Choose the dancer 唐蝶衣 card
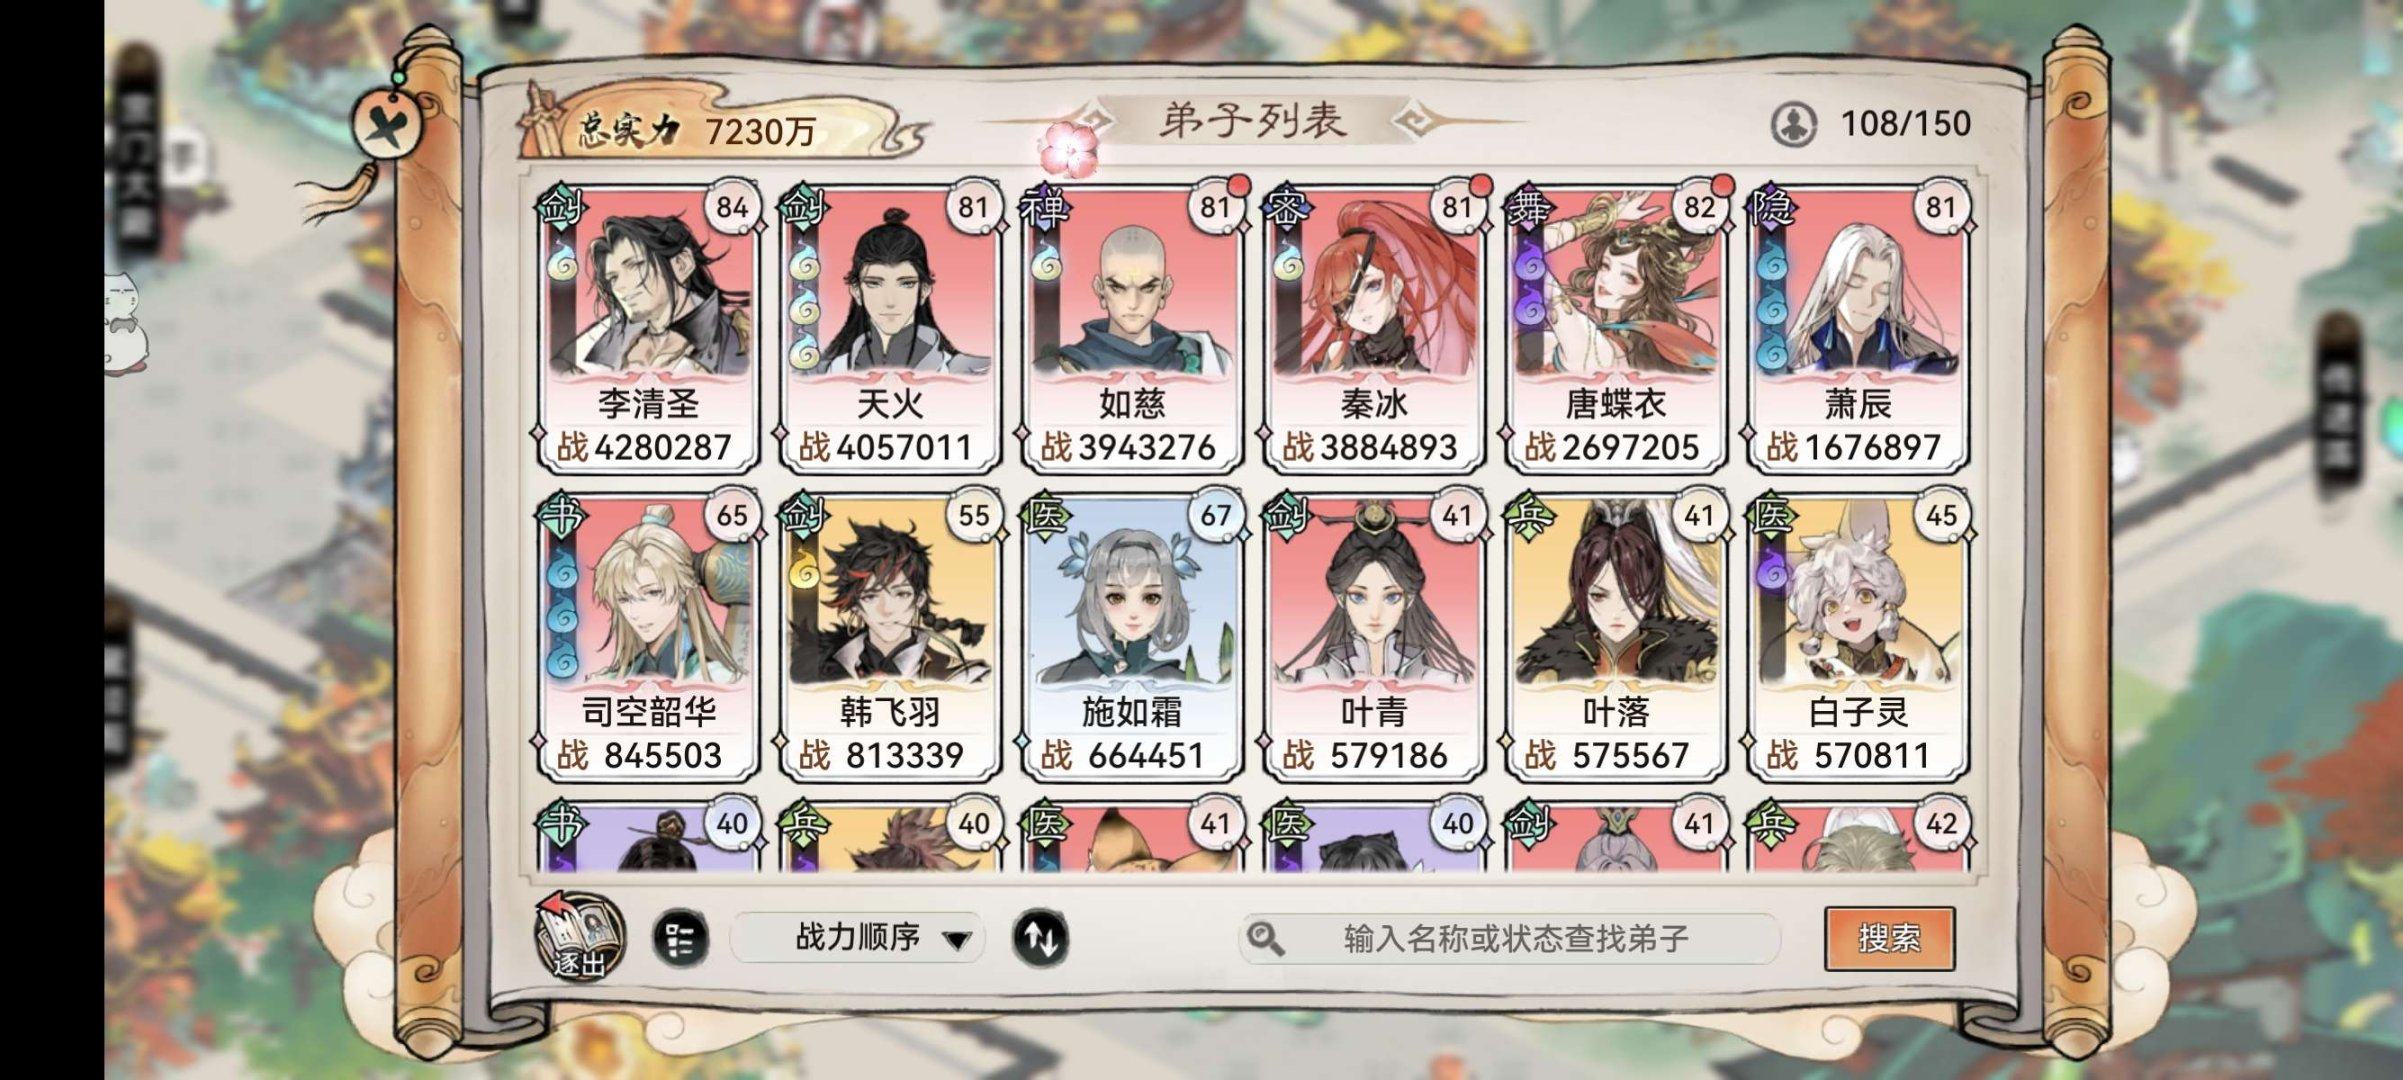Viewport: 2403px width, 1080px height. 1616,327
